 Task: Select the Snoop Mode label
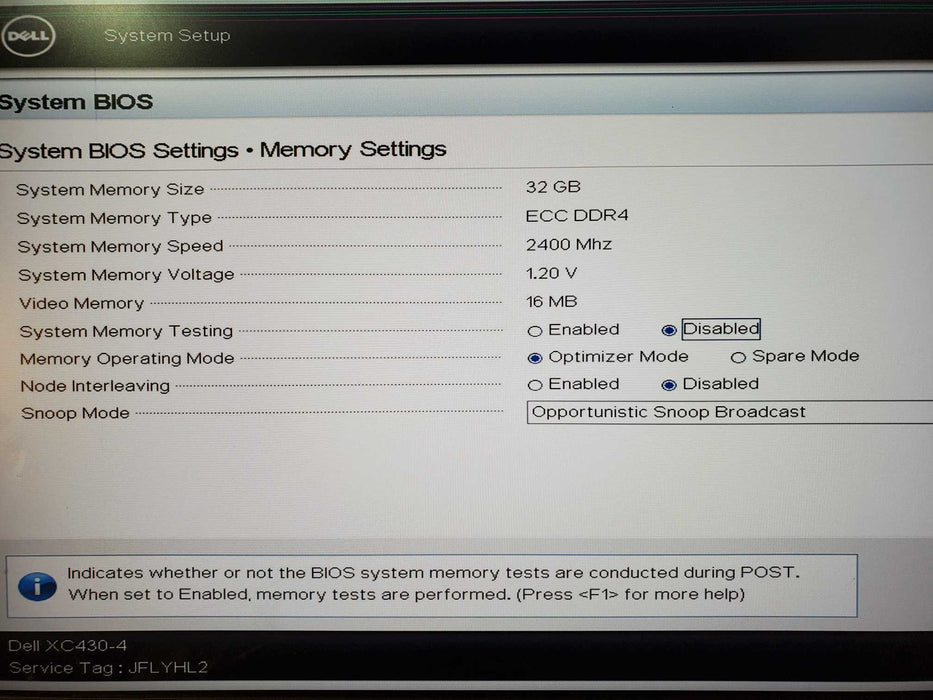pos(76,413)
